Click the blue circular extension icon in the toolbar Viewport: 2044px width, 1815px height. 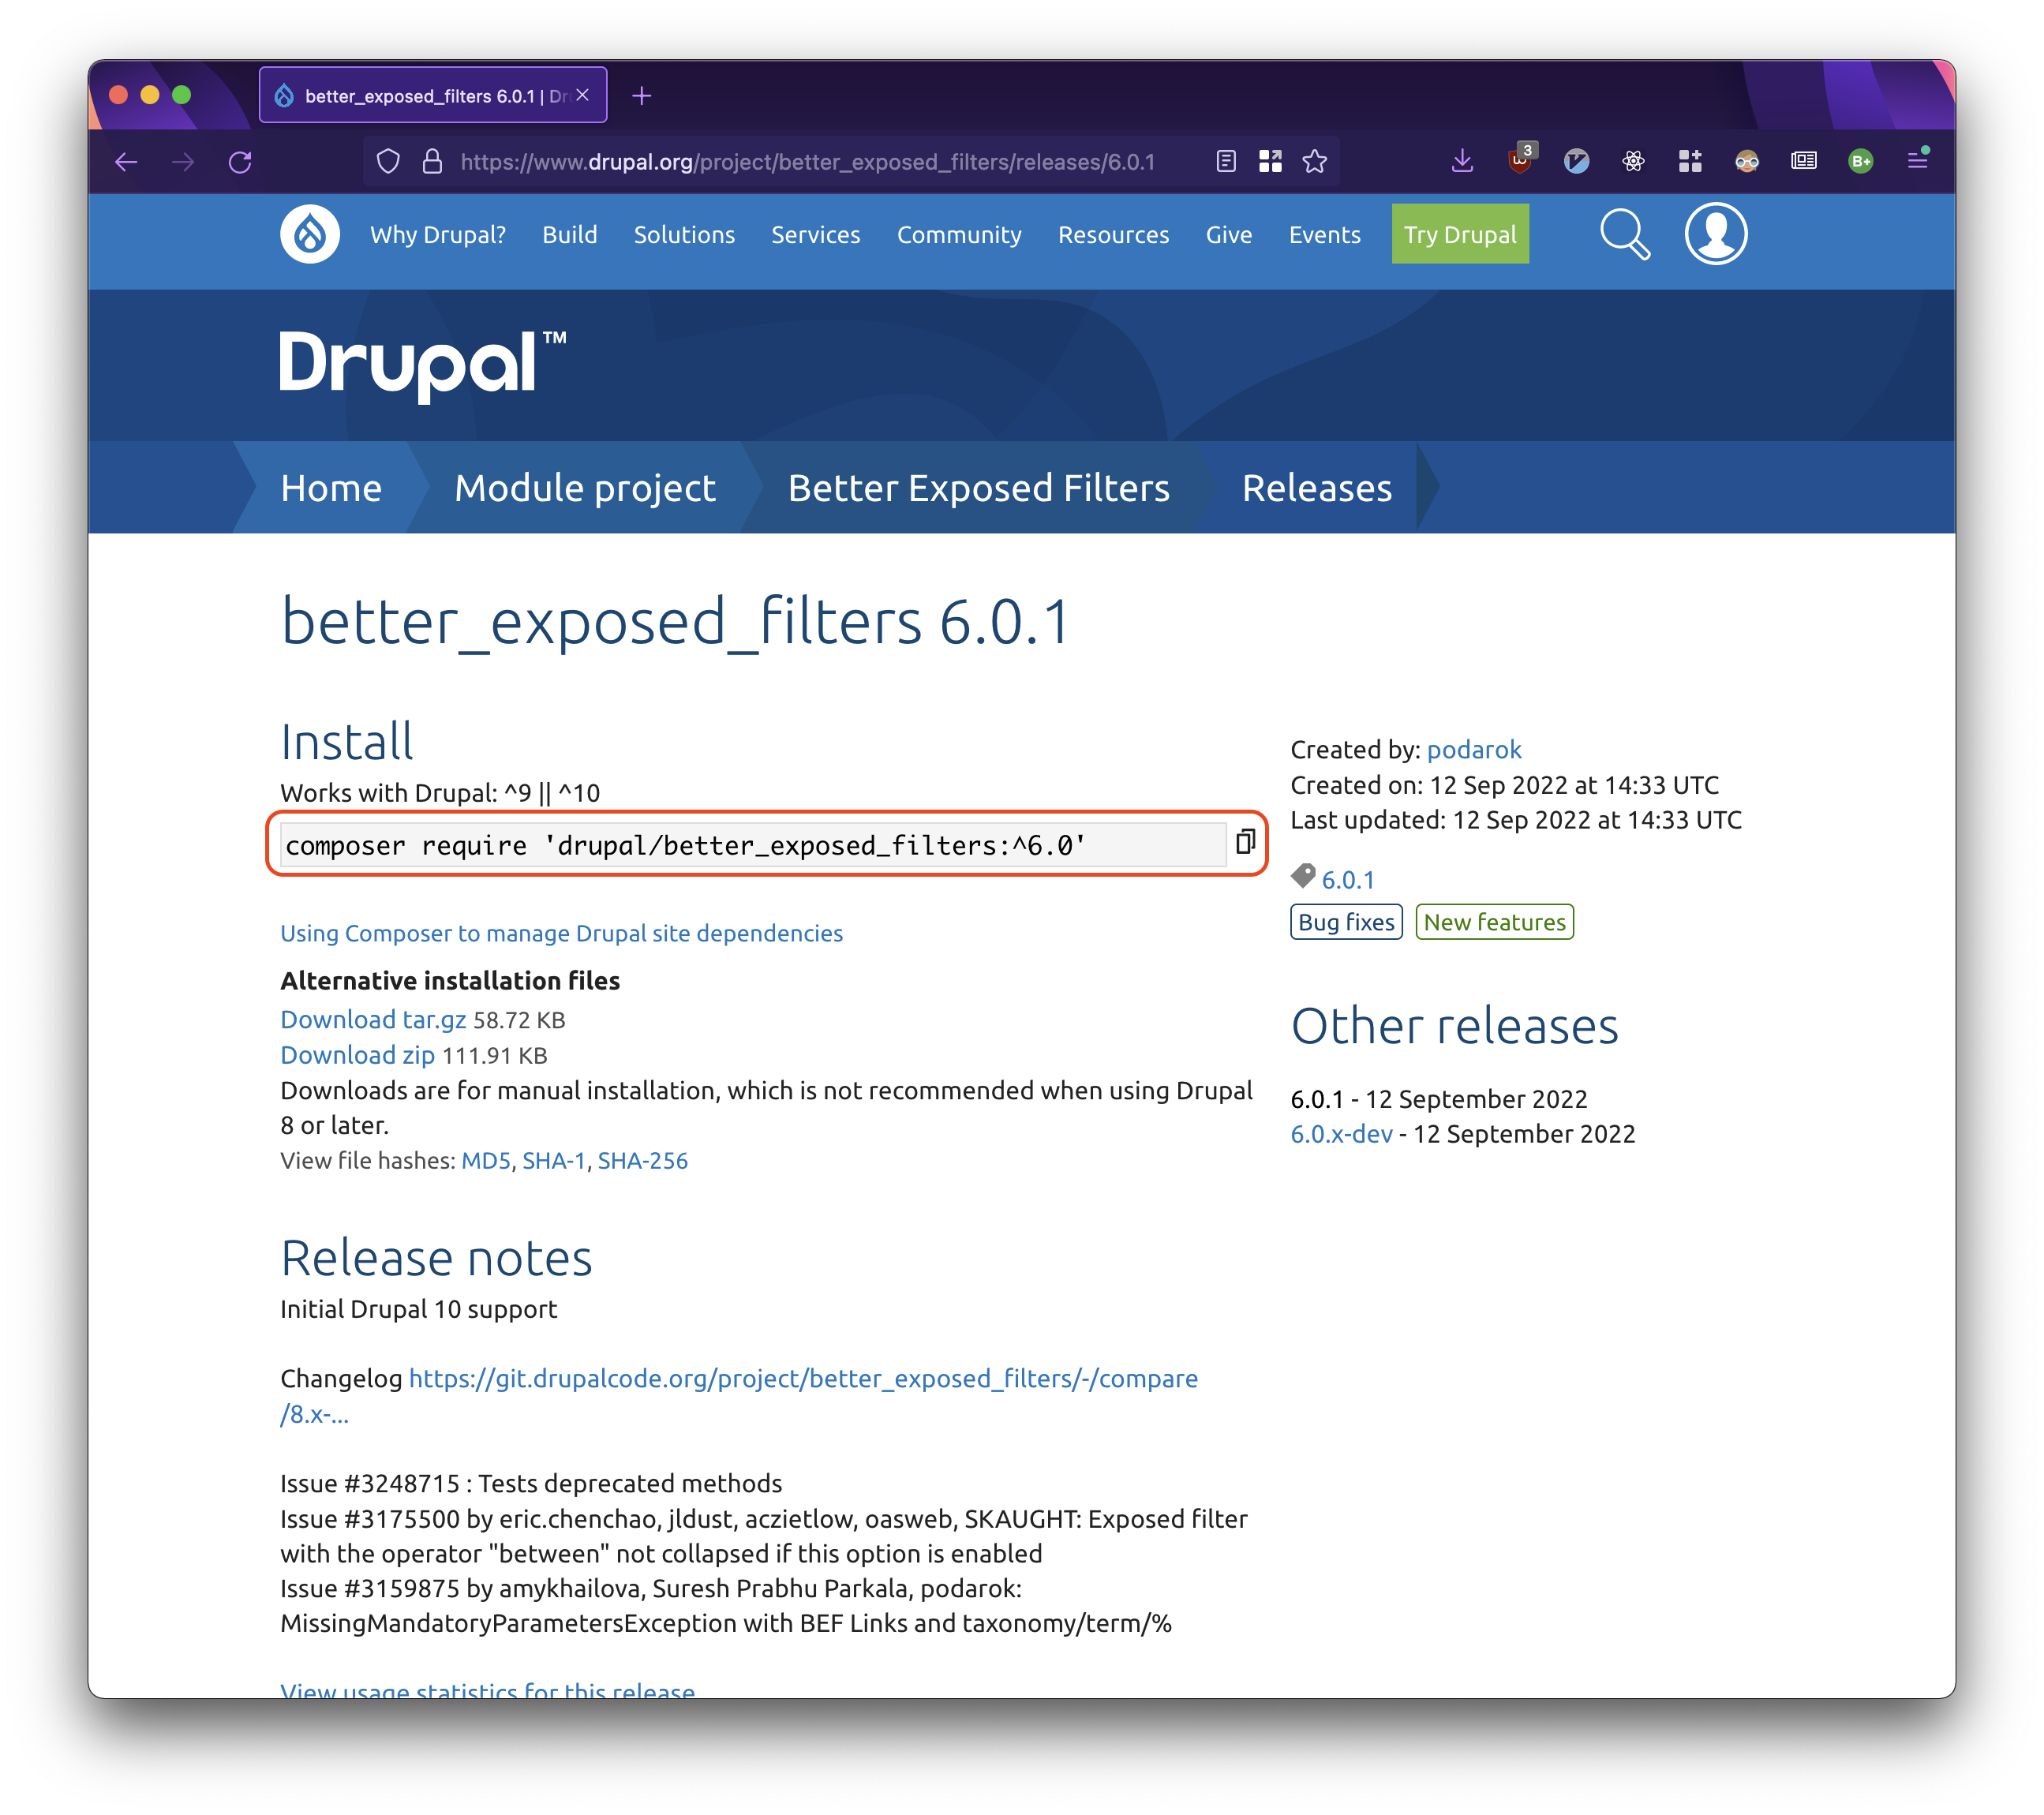[1577, 161]
